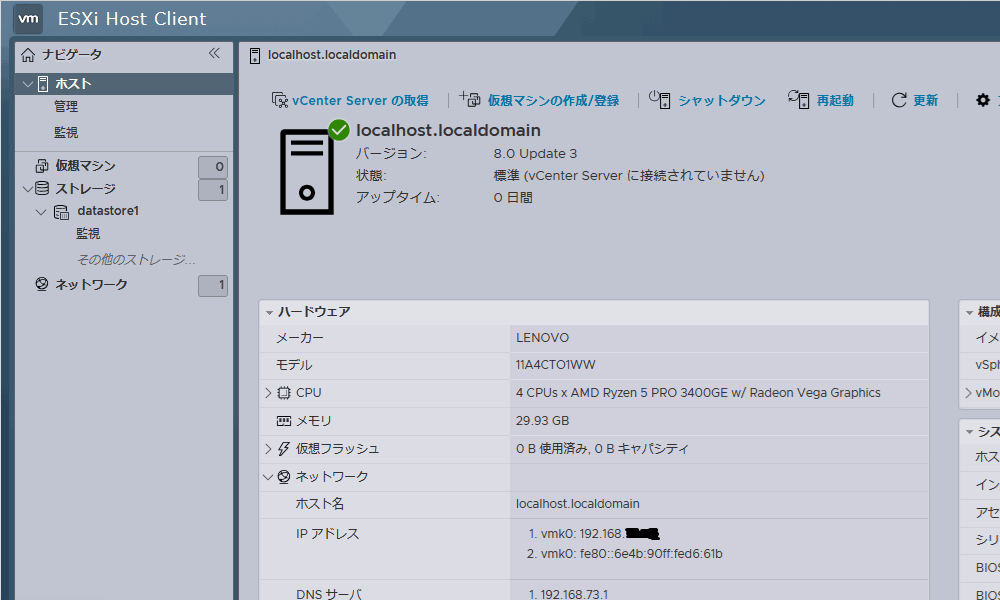1000x600 pixels.
Task: Expand the CPU hardware row
Action: [268, 393]
